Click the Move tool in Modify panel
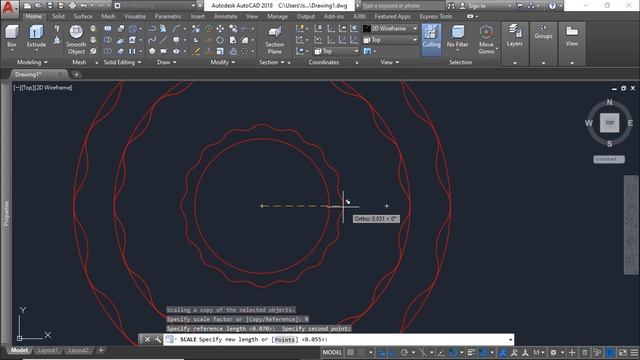The image size is (640, 360). [x=220, y=29]
